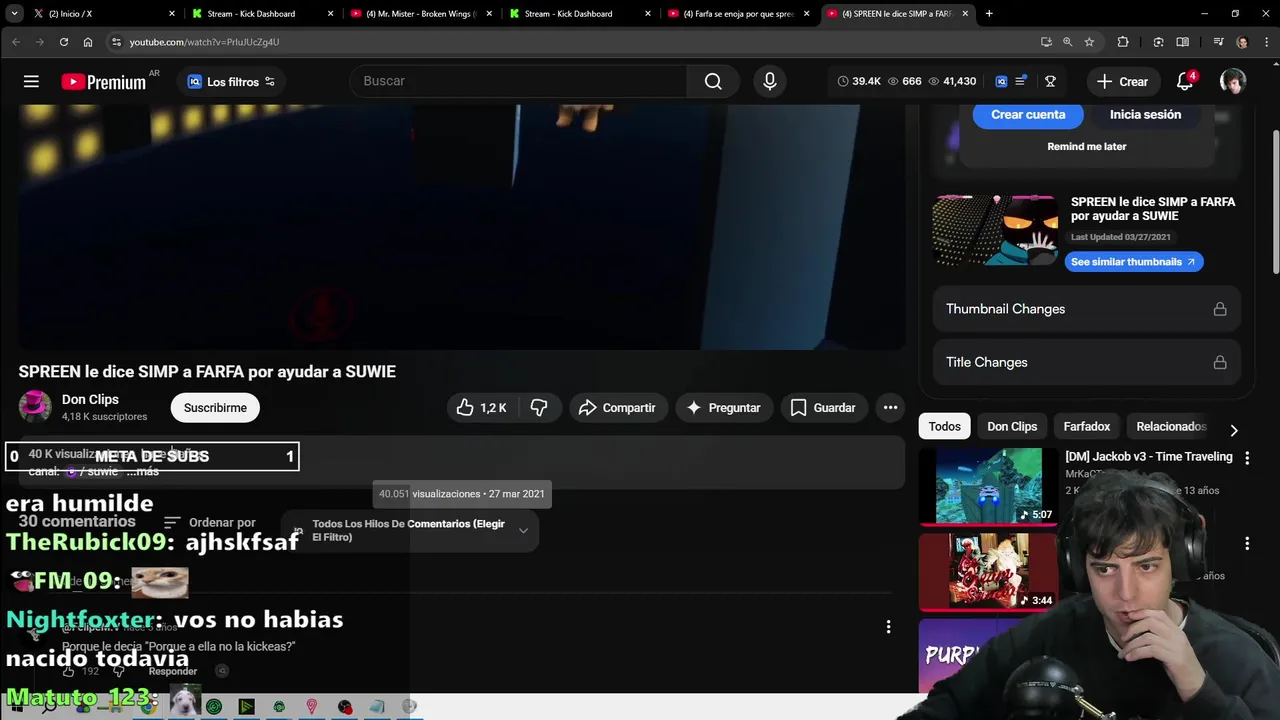Subscribe with the Suscribirme button
Image resolution: width=1280 pixels, height=720 pixels.
215,408
